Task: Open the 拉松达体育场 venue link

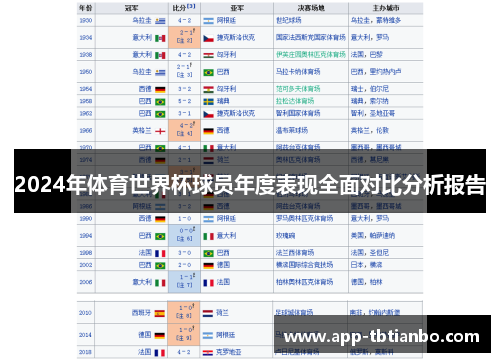Action: [x=295, y=101]
